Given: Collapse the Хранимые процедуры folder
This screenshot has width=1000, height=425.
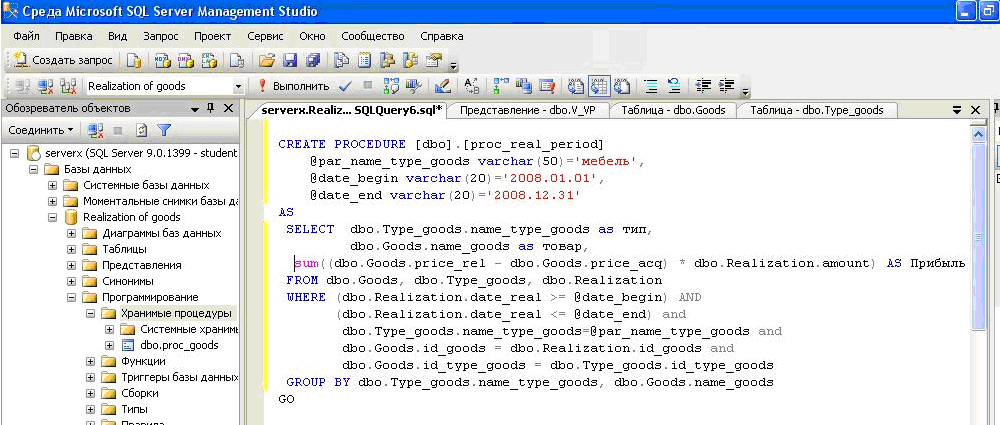Looking at the screenshot, I should coord(90,313).
